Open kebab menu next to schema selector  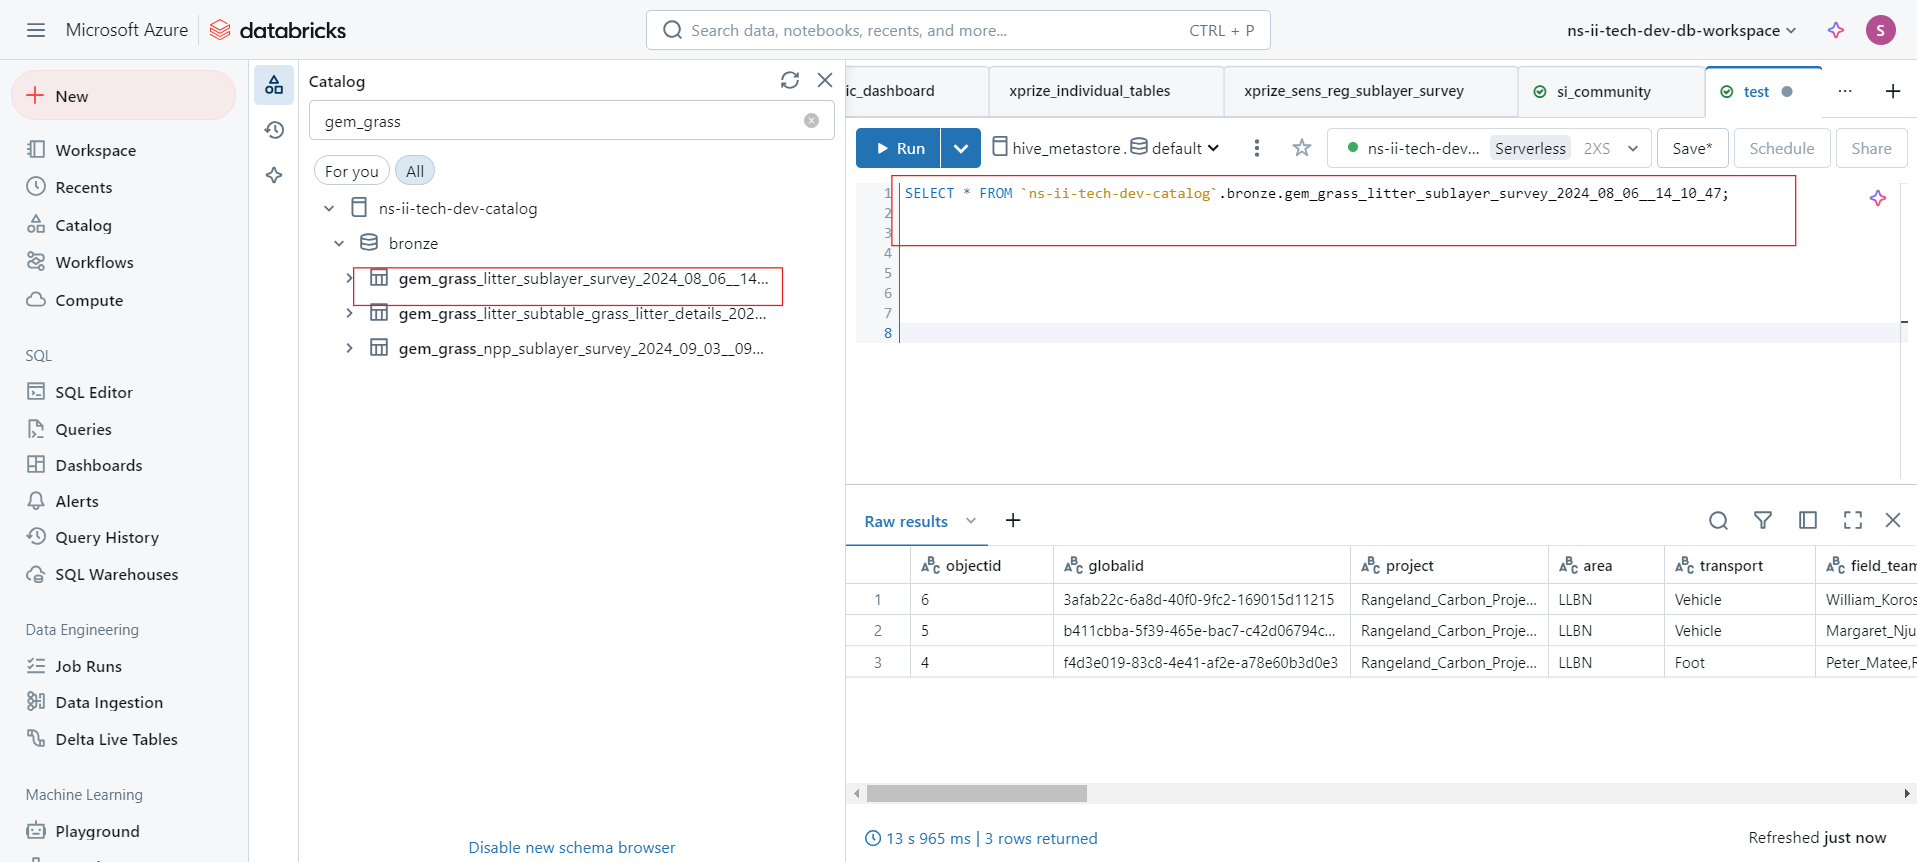coord(1257,148)
